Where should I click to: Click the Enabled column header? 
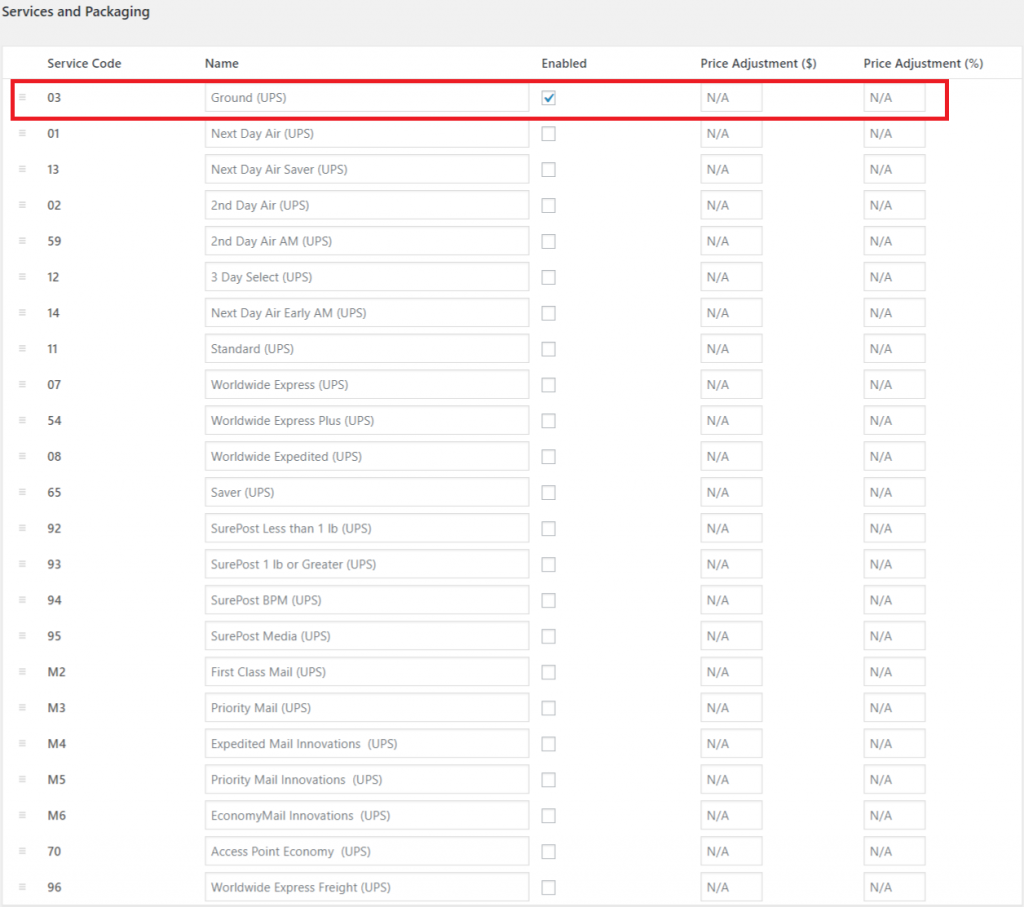pos(564,63)
